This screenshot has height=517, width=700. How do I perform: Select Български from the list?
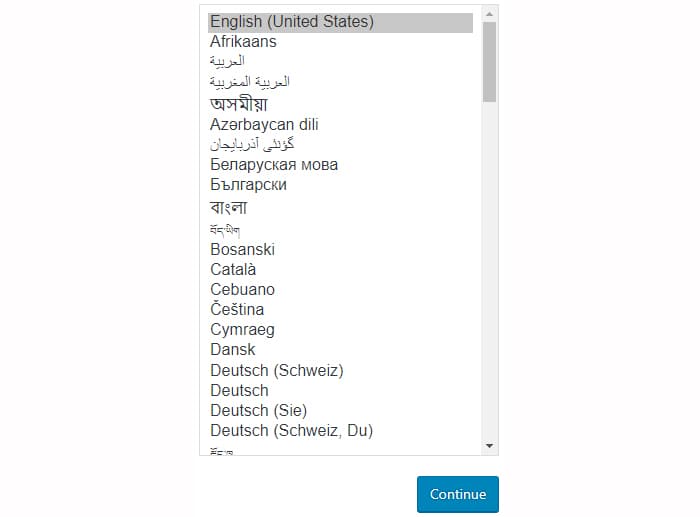(x=340, y=185)
